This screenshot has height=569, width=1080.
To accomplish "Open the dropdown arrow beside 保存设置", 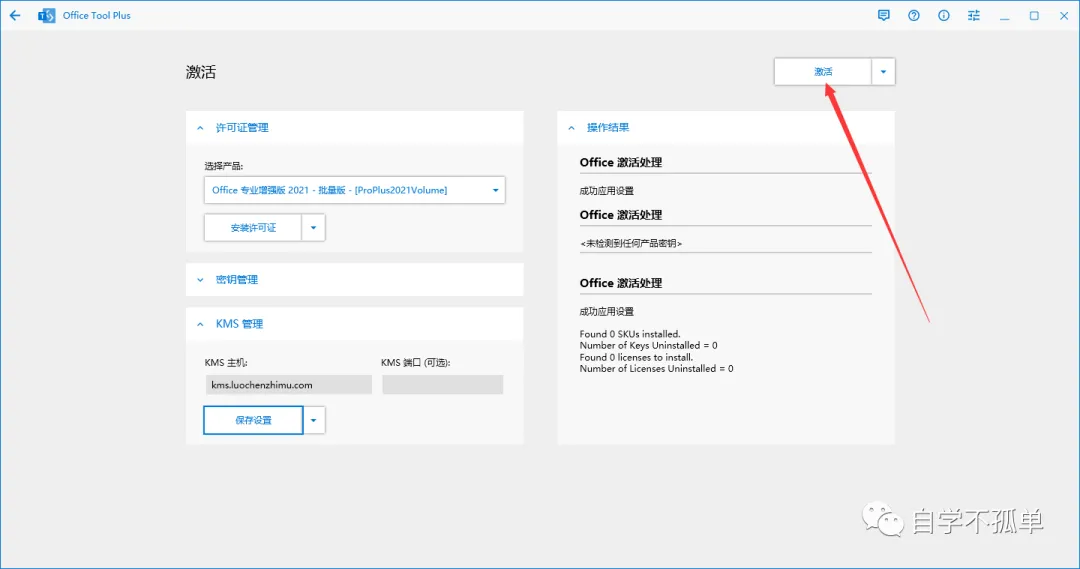I will (x=313, y=420).
